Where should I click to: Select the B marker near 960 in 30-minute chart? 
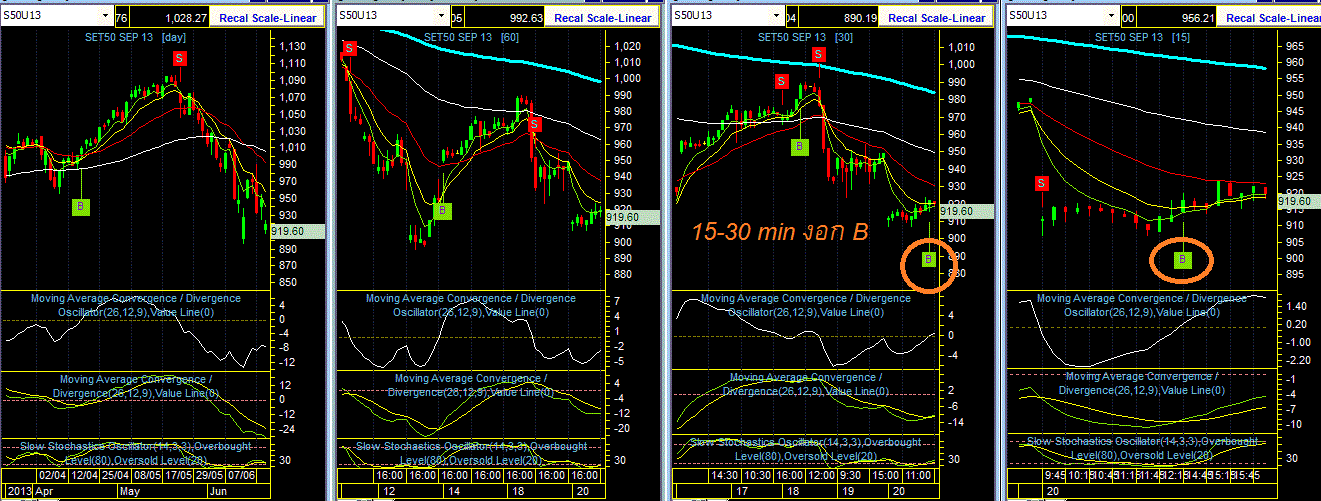click(799, 147)
